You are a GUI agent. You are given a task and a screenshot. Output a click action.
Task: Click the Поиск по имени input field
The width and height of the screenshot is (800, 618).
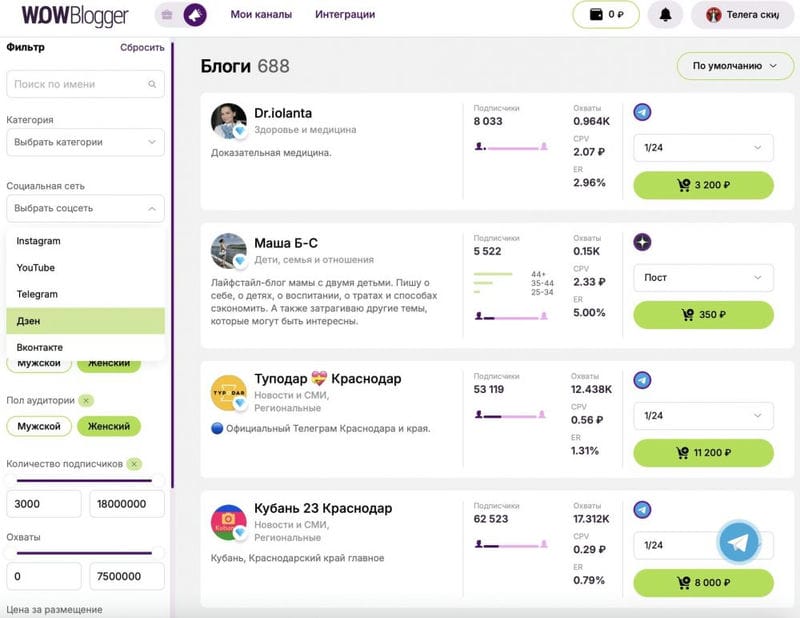point(85,84)
